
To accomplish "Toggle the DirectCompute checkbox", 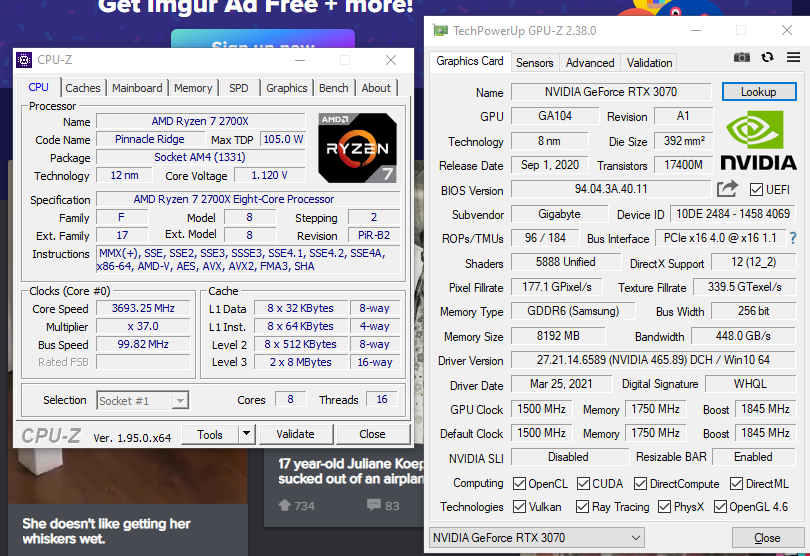I will coord(641,484).
